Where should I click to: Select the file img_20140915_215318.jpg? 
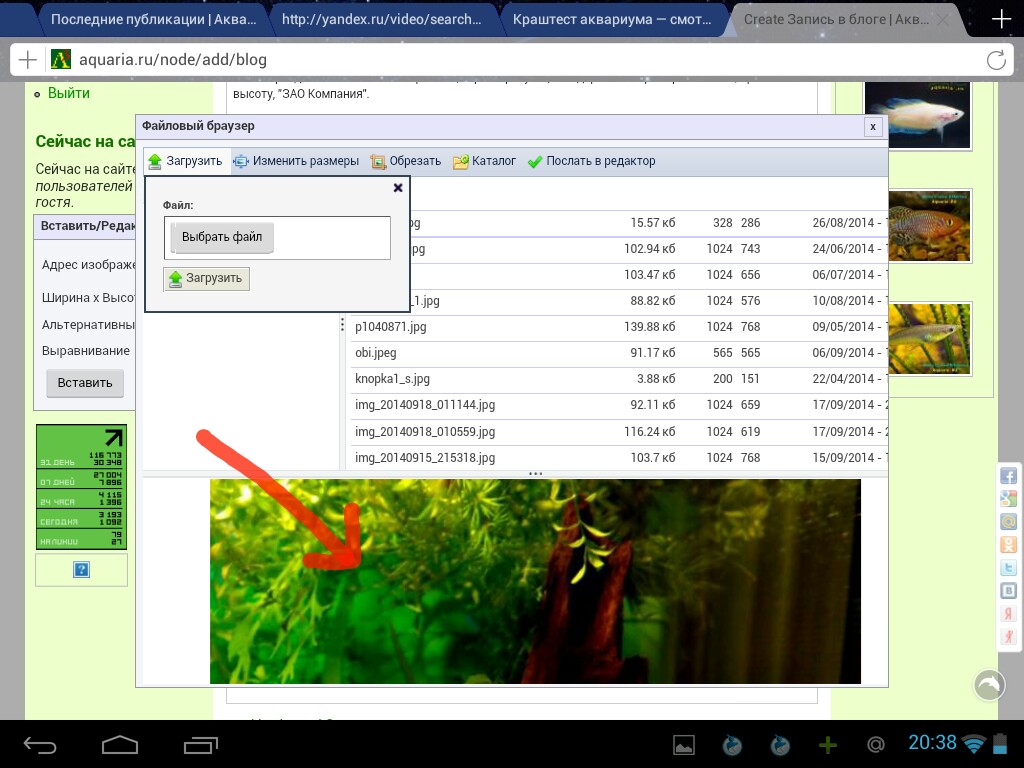[425, 458]
